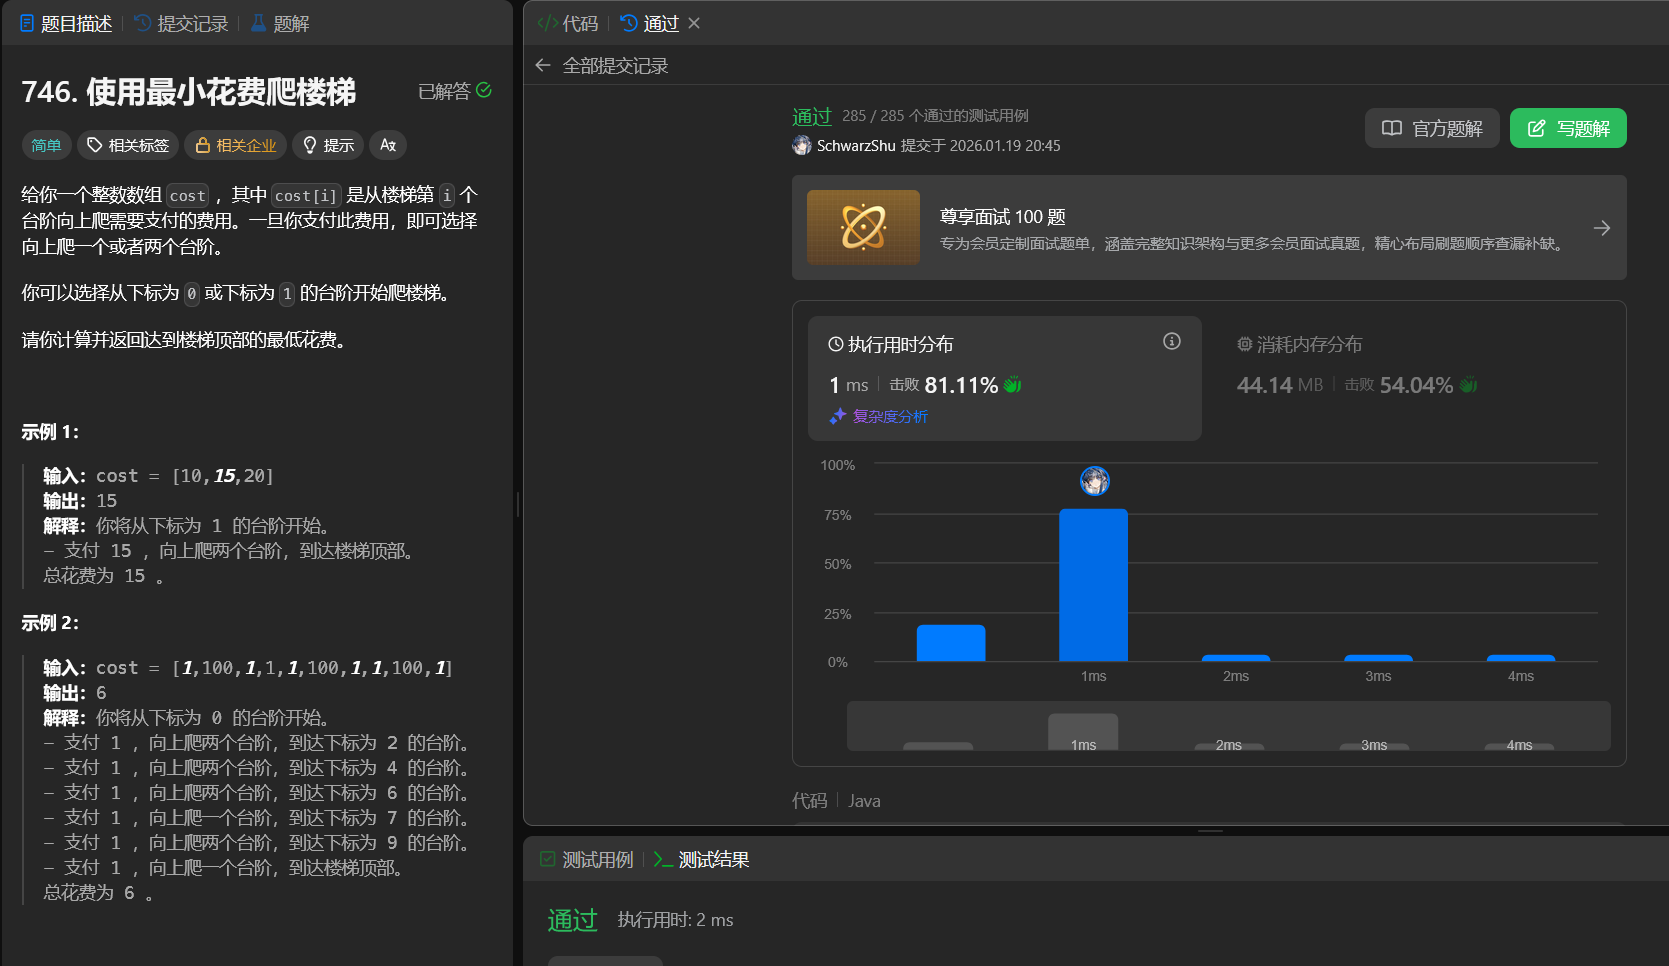Click the Aa font settings icon
The width and height of the screenshot is (1669, 966).
[x=388, y=145]
